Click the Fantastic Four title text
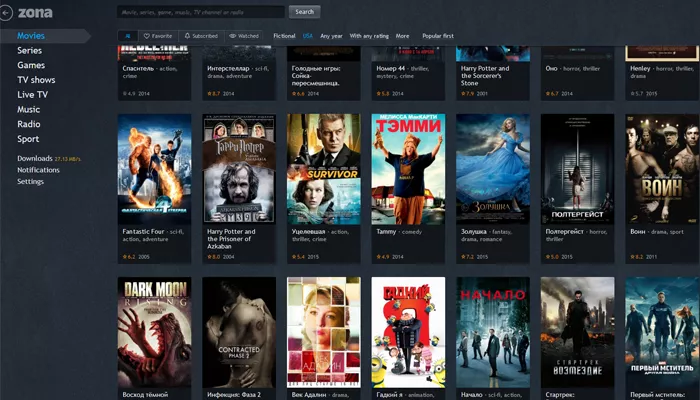The width and height of the screenshot is (700, 400). (143, 232)
